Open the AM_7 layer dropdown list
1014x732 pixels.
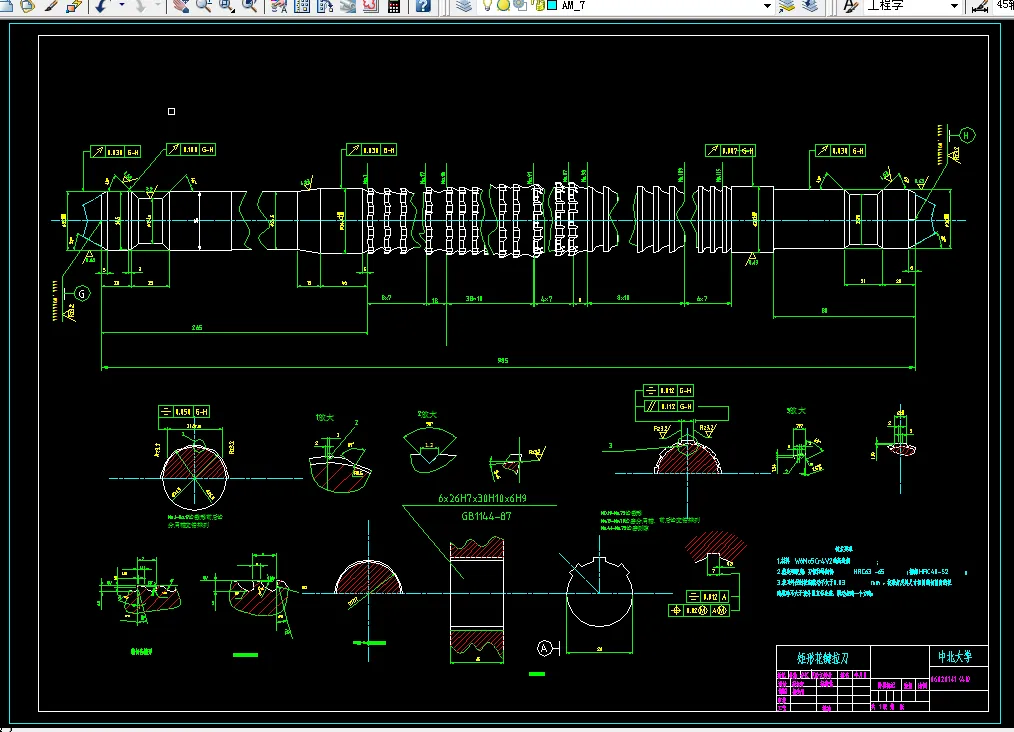pyautogui.click(x=768, y=6)
